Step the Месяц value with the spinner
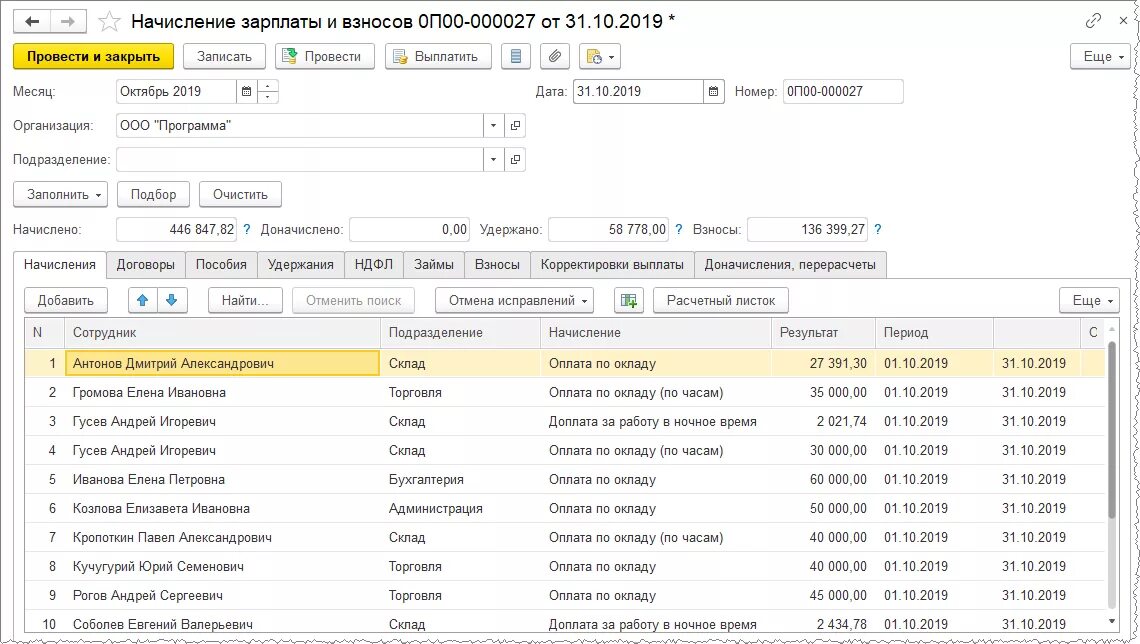This screenshot has height=644, width=1140. (268, 92)
